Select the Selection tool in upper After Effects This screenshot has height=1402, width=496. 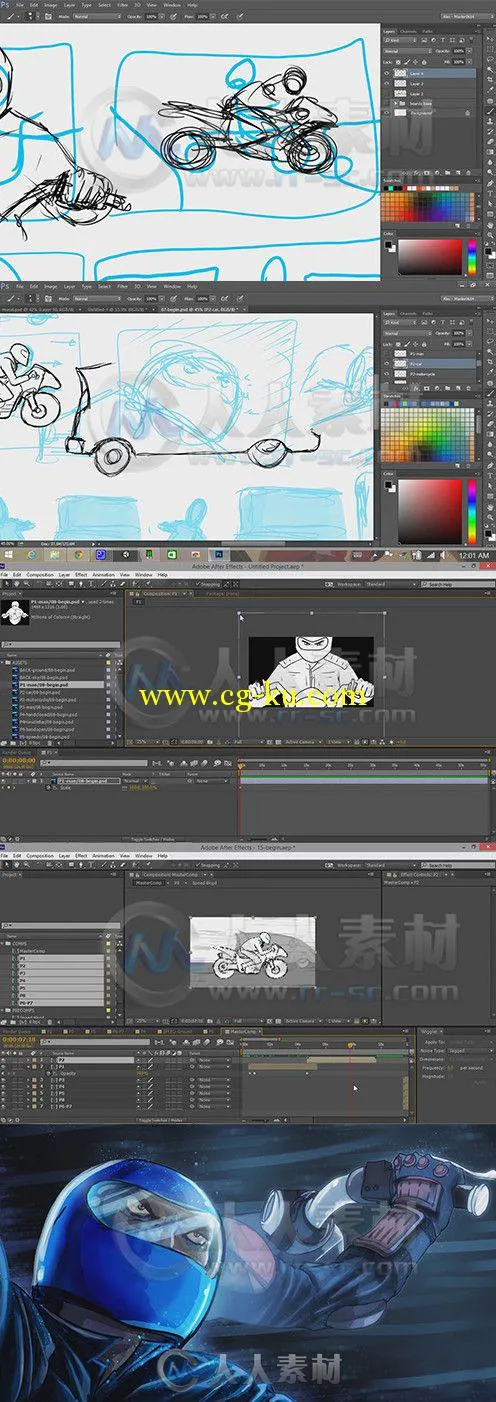pyautogui.click(x=5, y=584)
